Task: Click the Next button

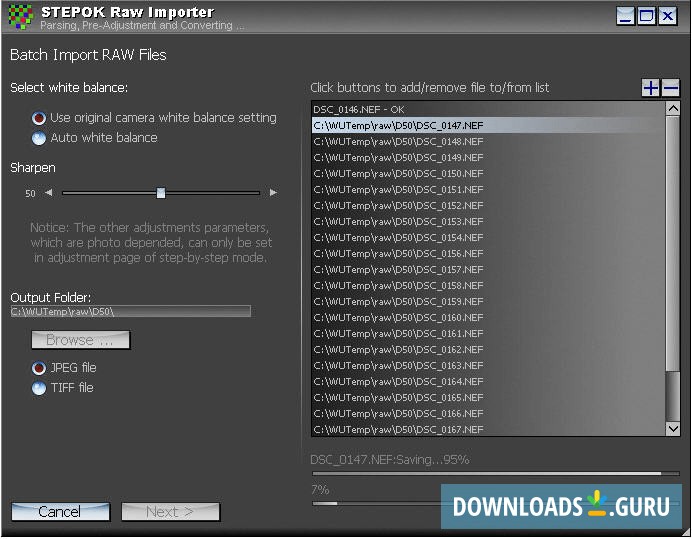Action: click(x=170, y=512)
